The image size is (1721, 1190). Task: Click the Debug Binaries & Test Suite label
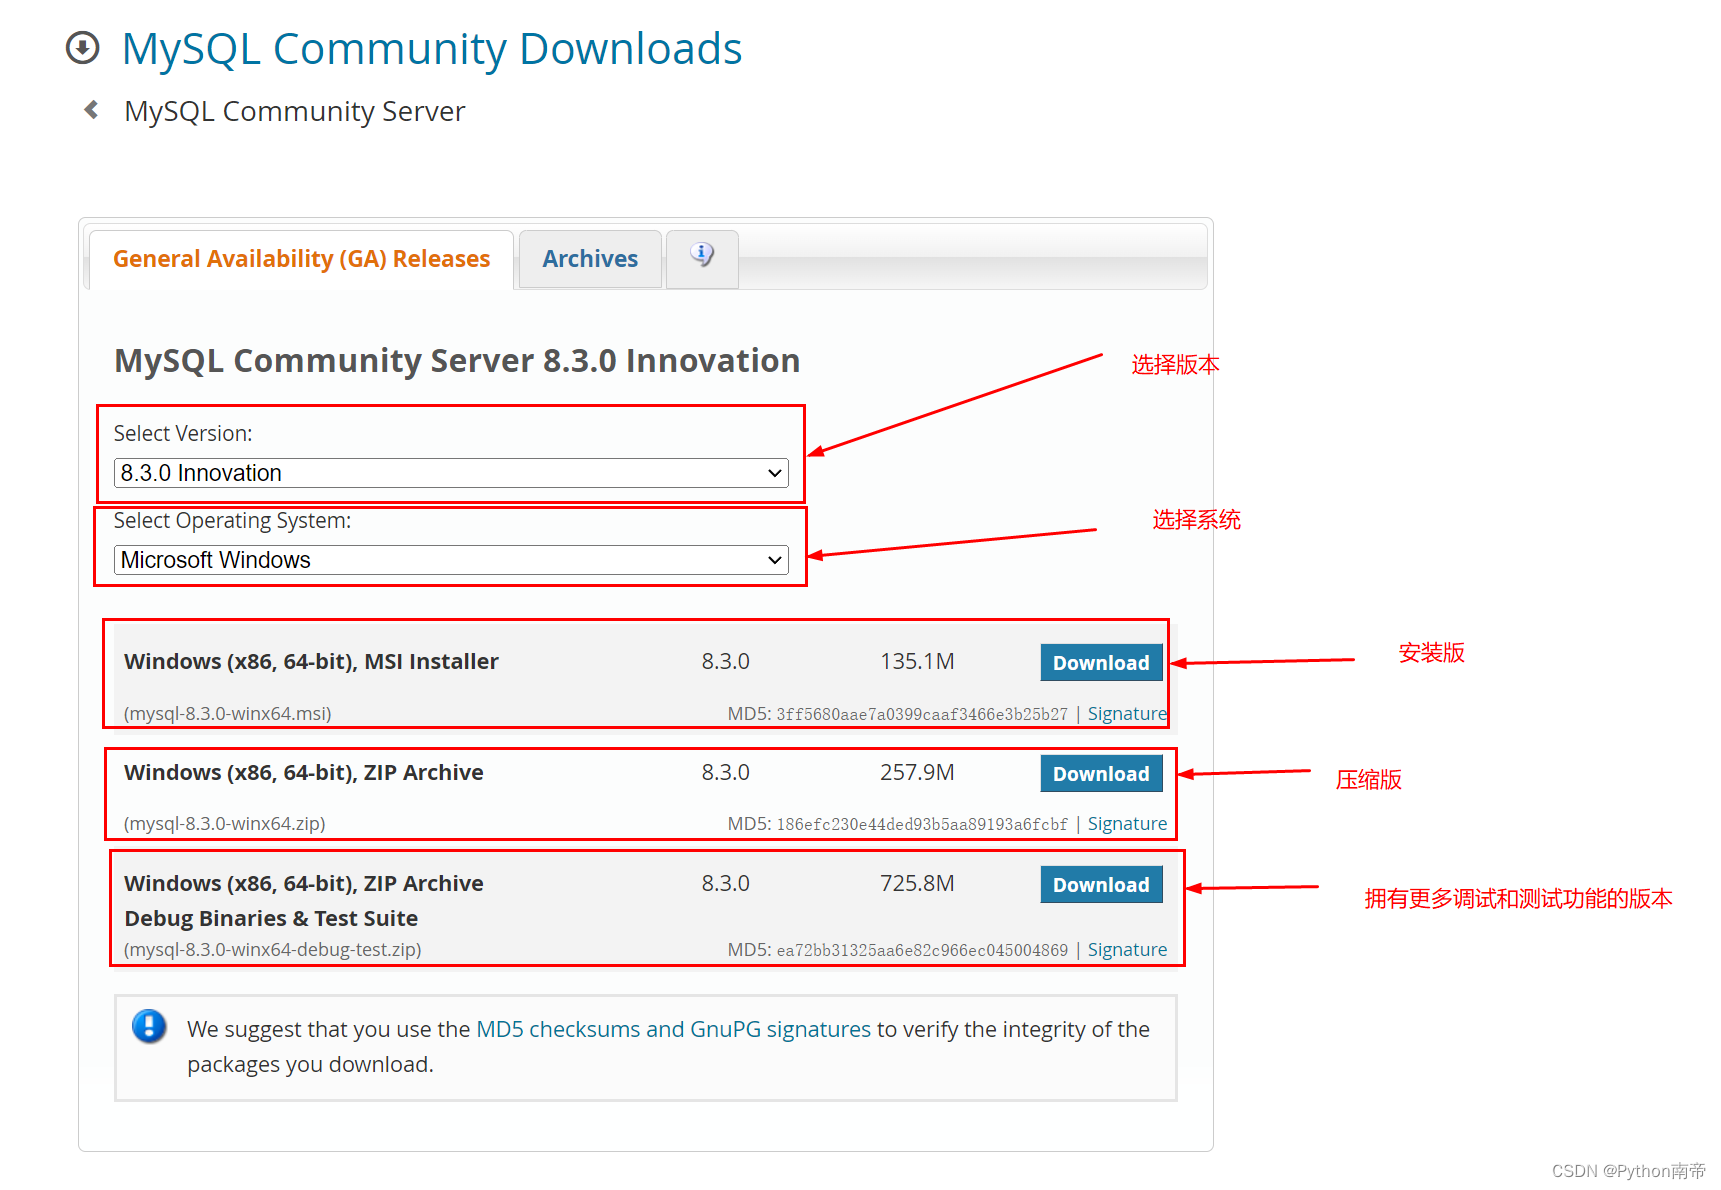[271, 919]
